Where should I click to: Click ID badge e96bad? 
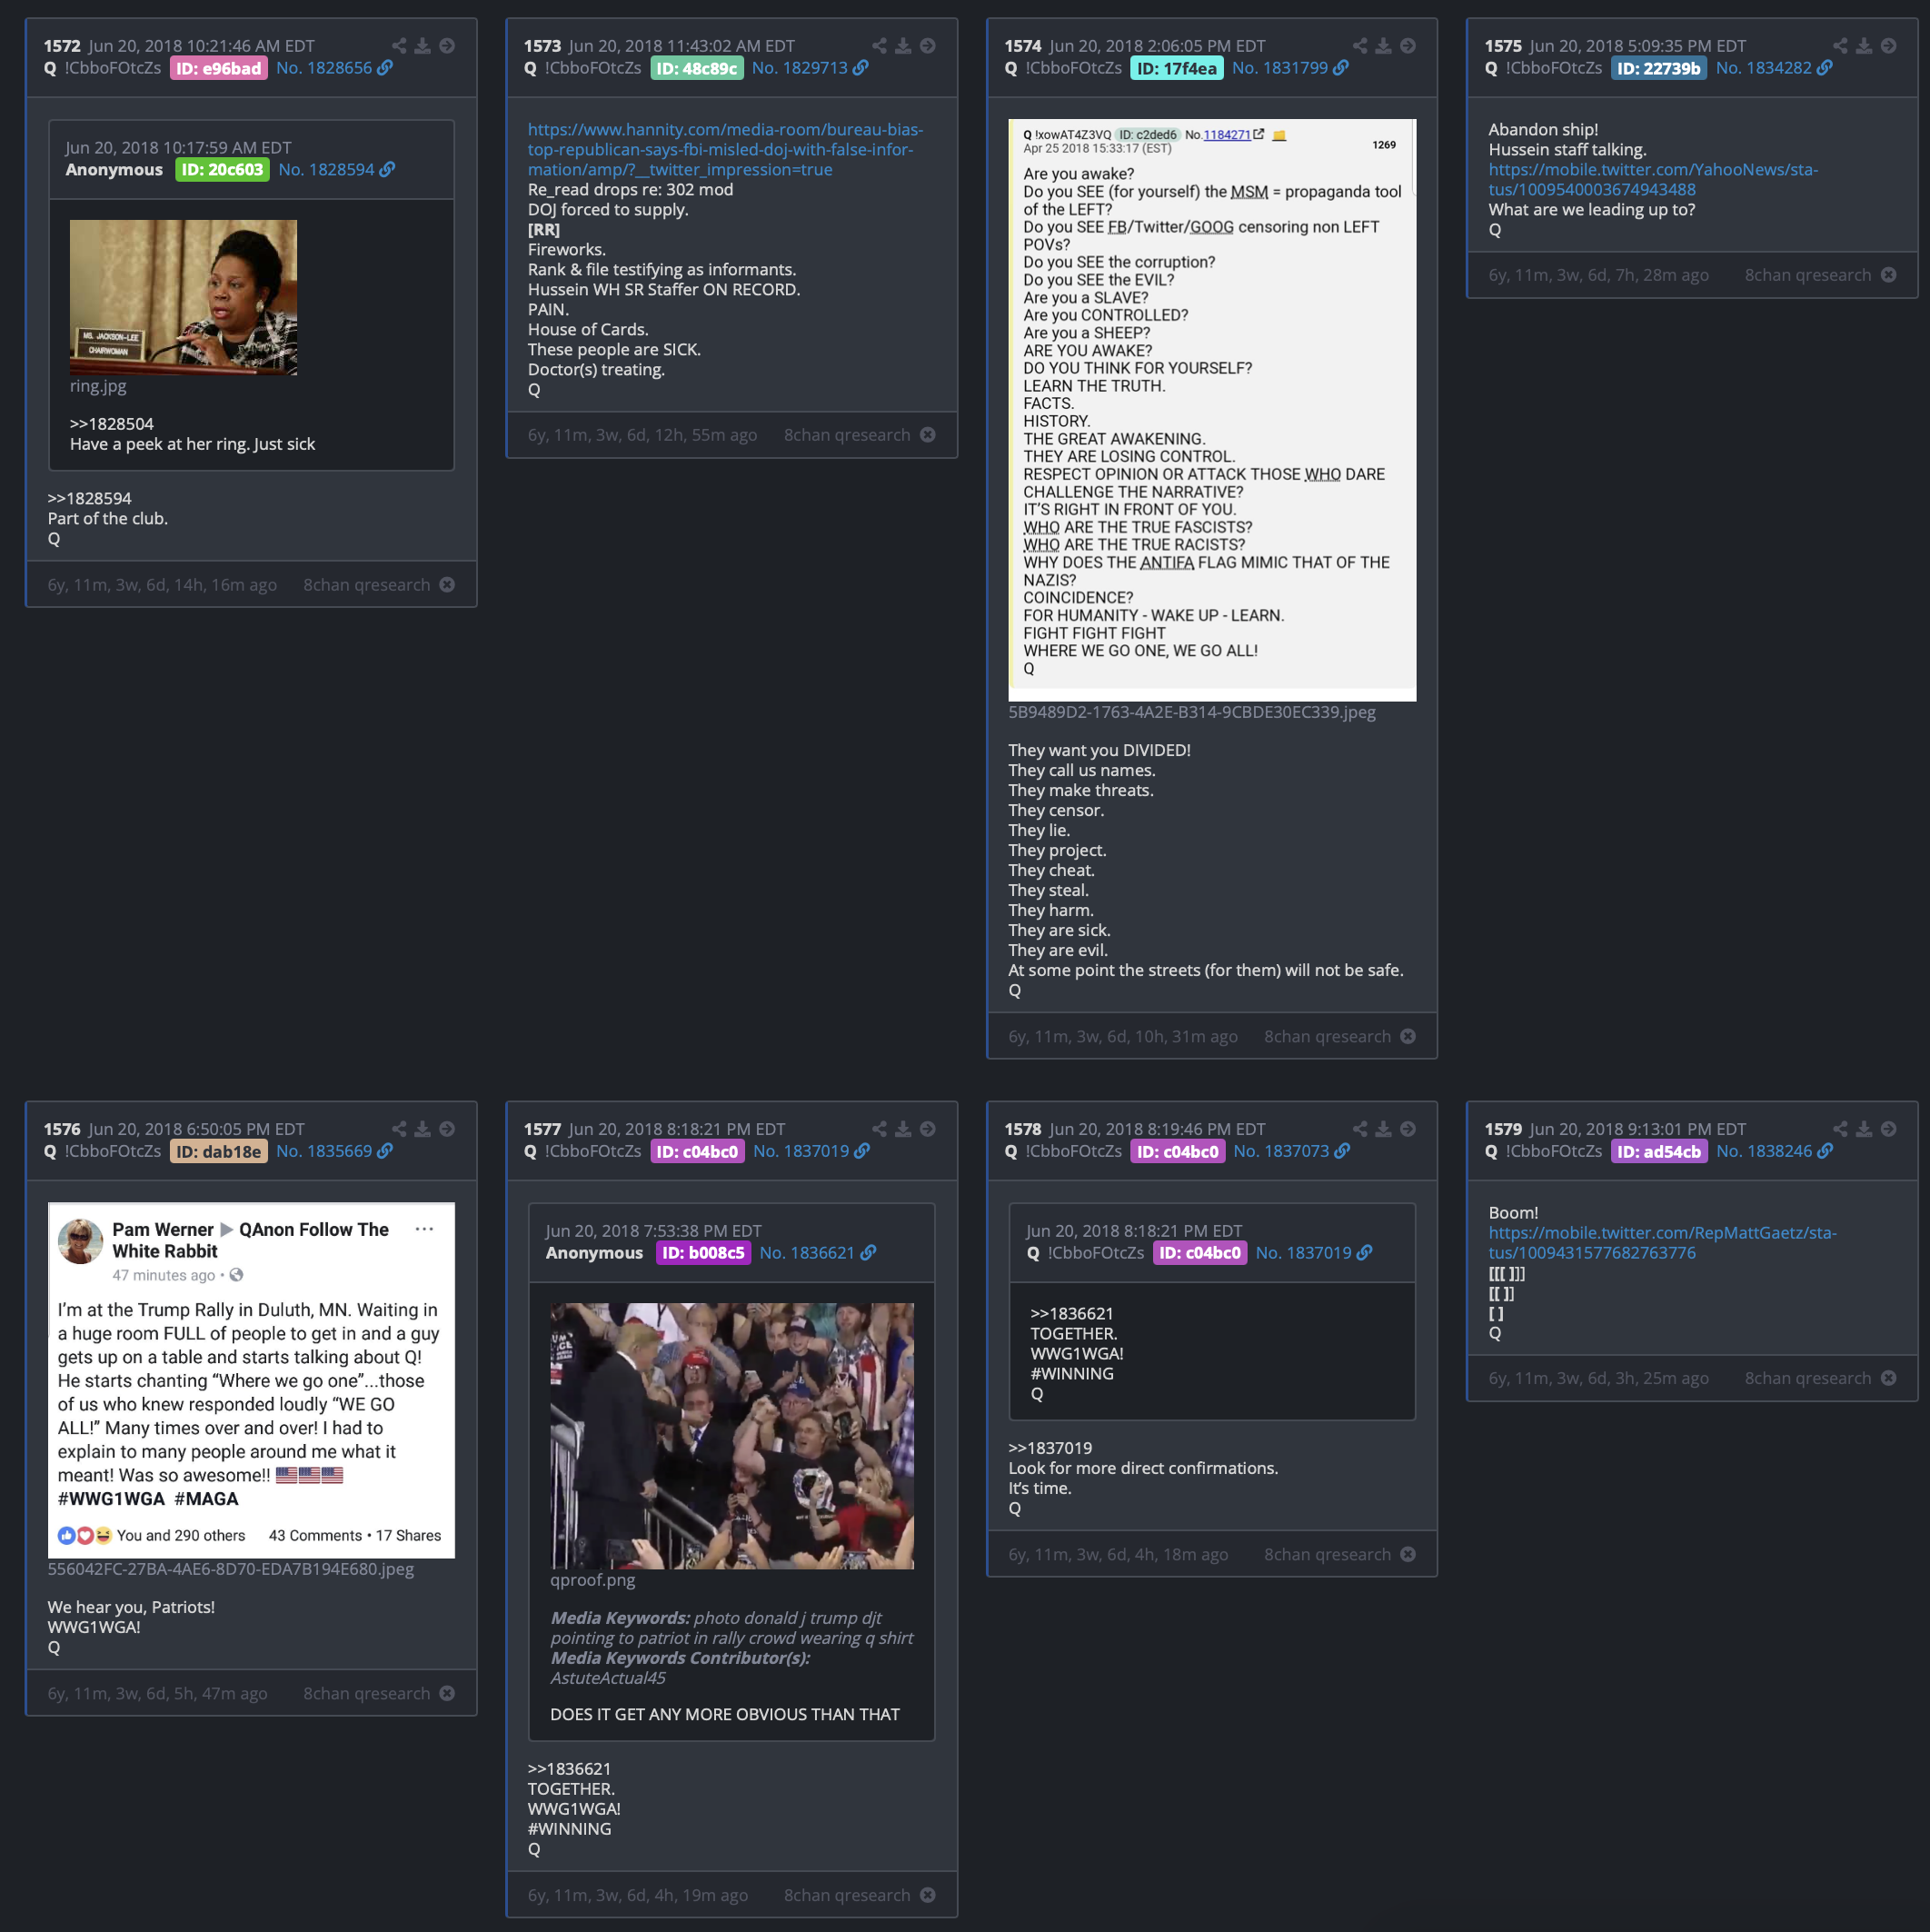pos(218,68)
